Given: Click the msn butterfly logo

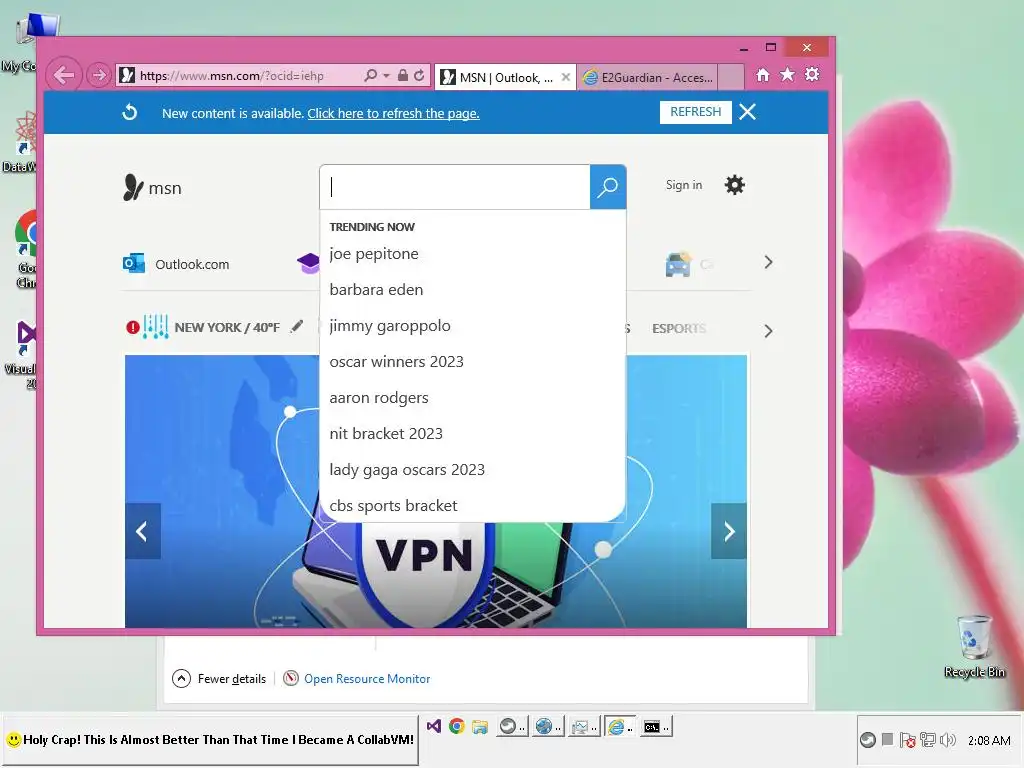Looking at the screenshot, I should [x=152, y=187].
